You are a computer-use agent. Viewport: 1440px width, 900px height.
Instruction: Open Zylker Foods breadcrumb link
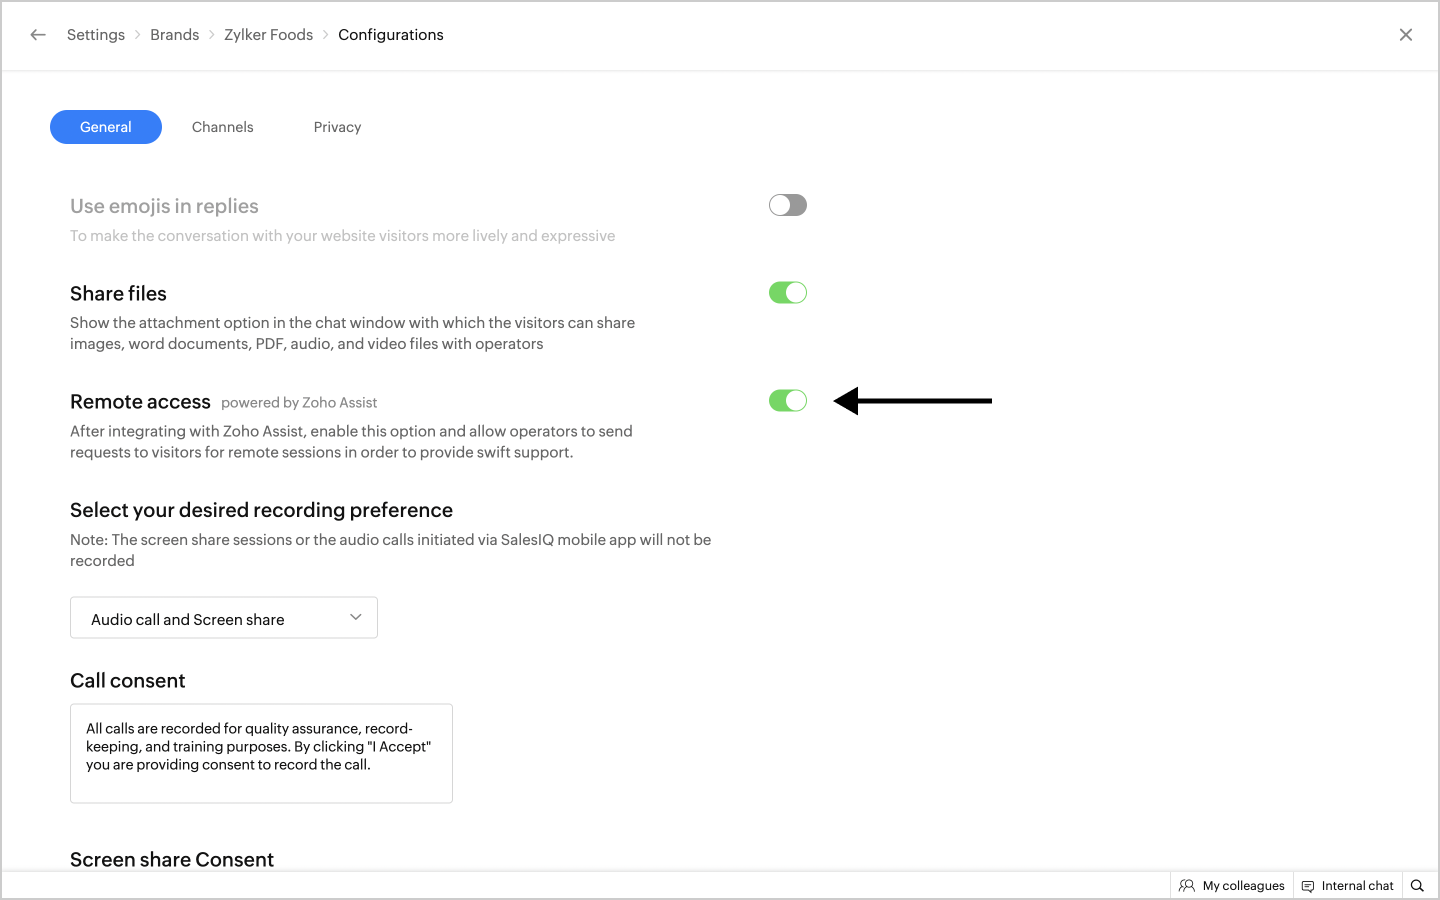tap(268, 35)
